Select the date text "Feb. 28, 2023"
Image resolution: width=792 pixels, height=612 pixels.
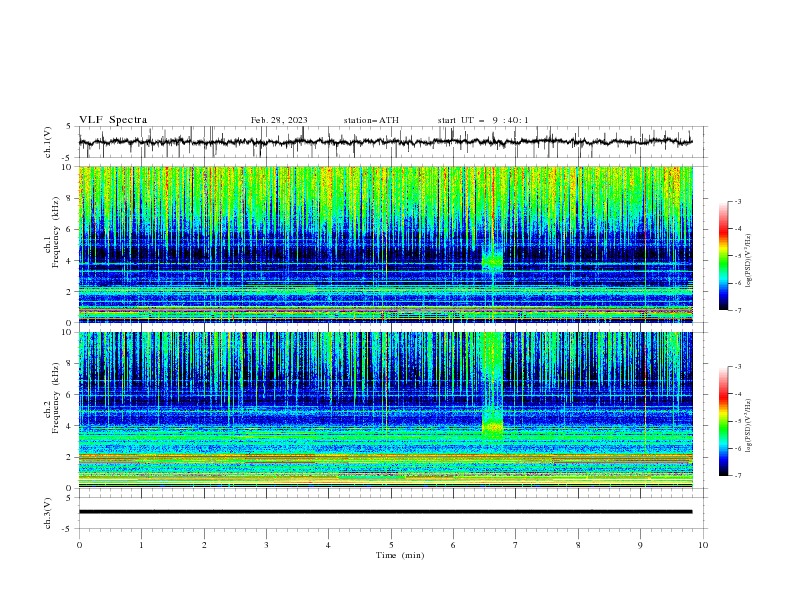pos(279,120)
